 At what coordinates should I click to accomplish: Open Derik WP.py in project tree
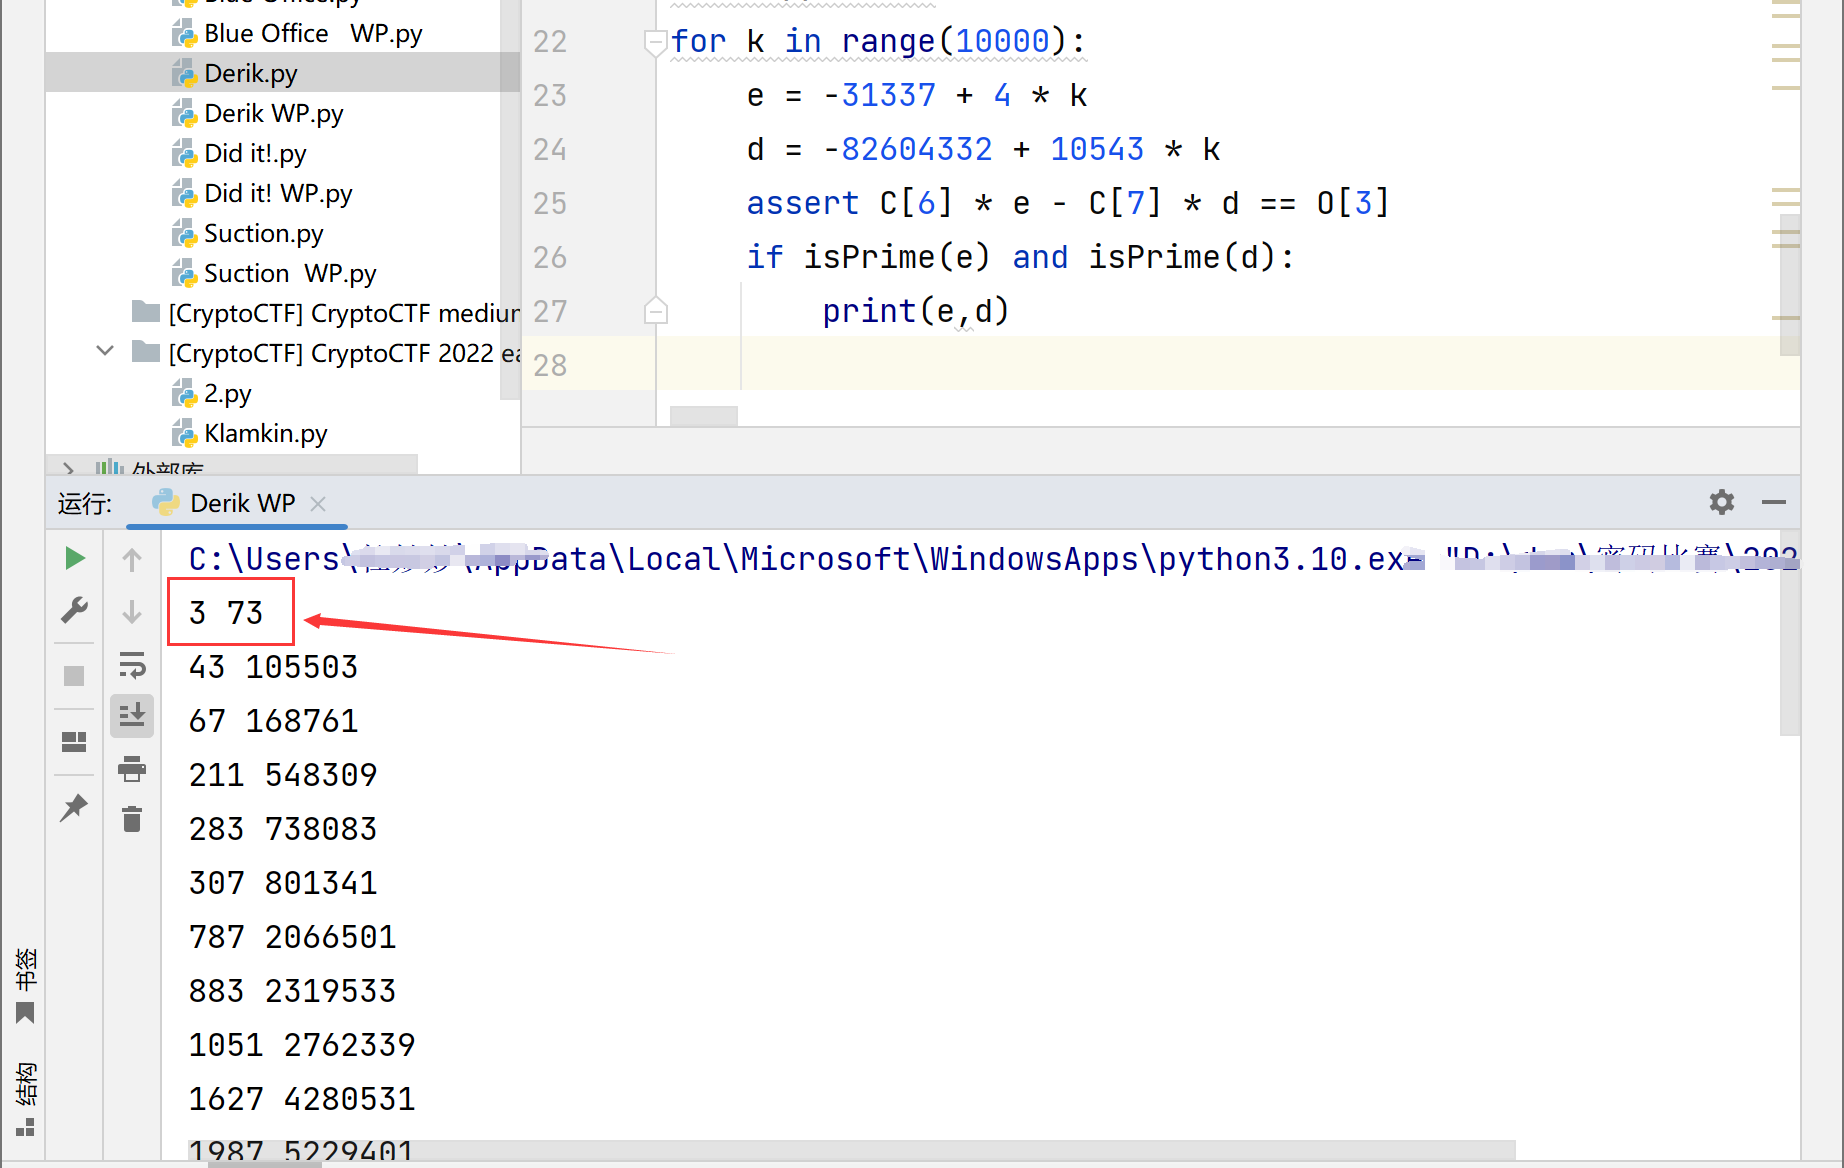pyautogui.click(x=273, y=114)
